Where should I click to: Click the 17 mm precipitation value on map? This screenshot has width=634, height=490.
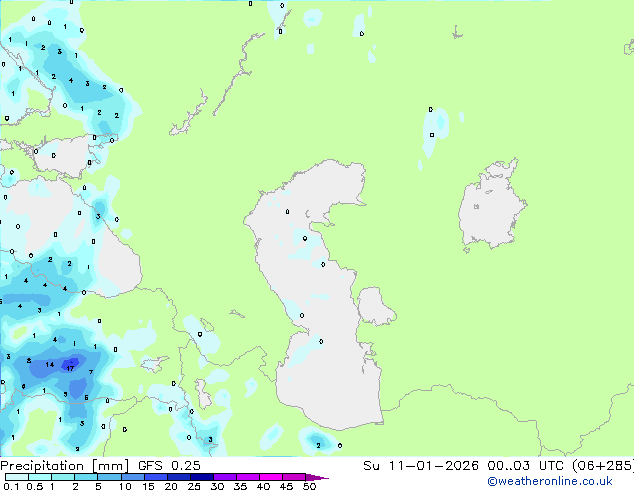[x=70, y=368]
